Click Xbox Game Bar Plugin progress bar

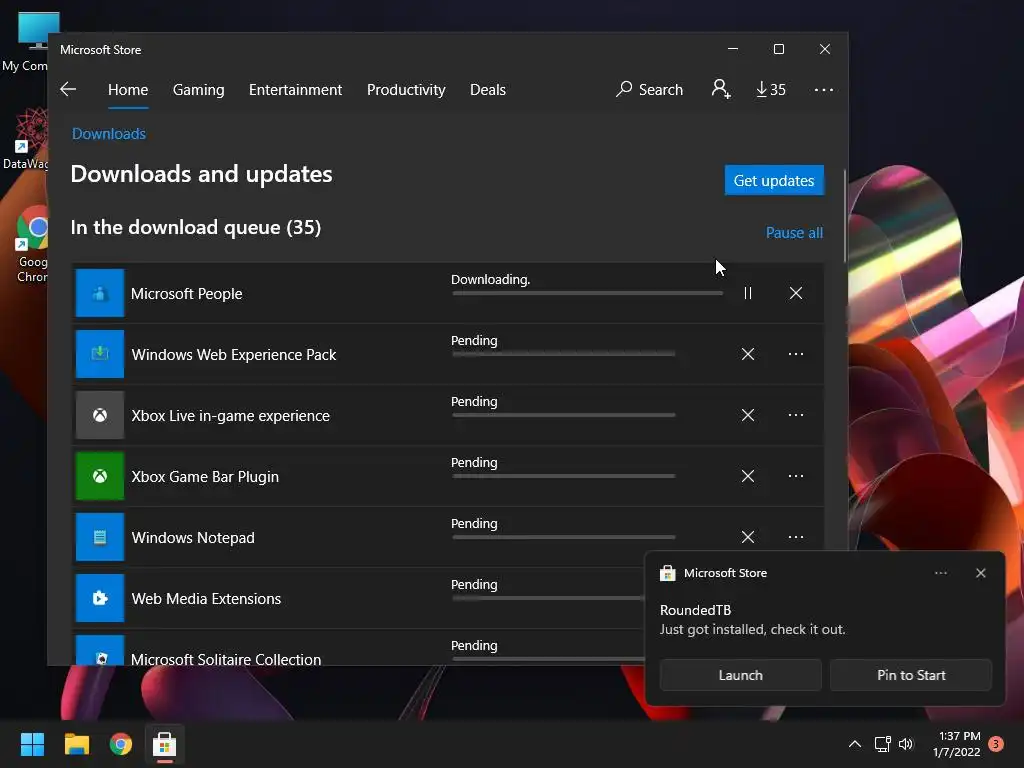[x=564, y=476]
